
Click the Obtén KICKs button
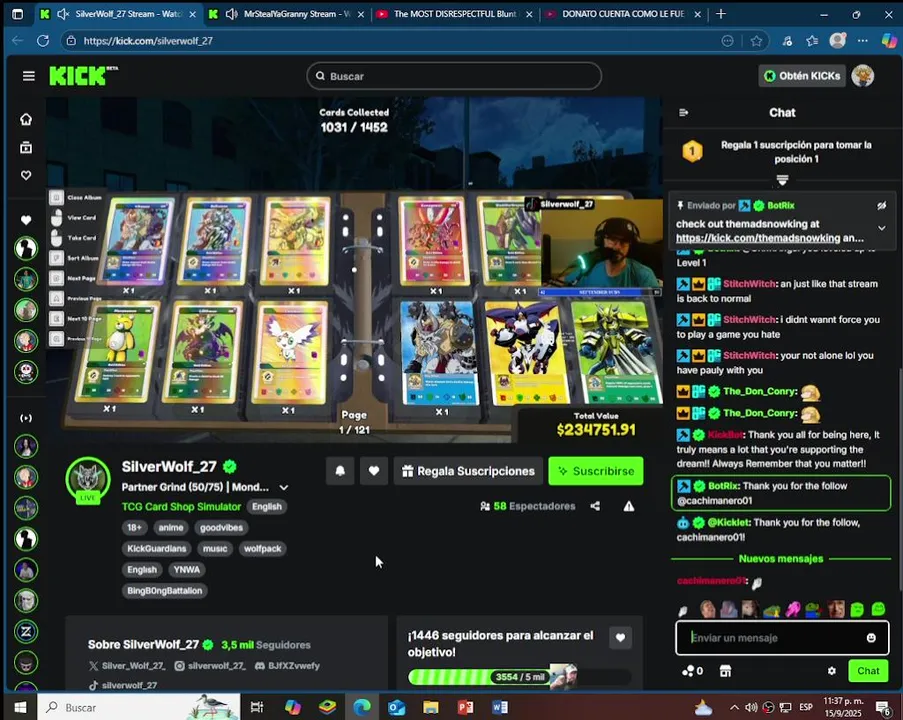coord(802,75)
